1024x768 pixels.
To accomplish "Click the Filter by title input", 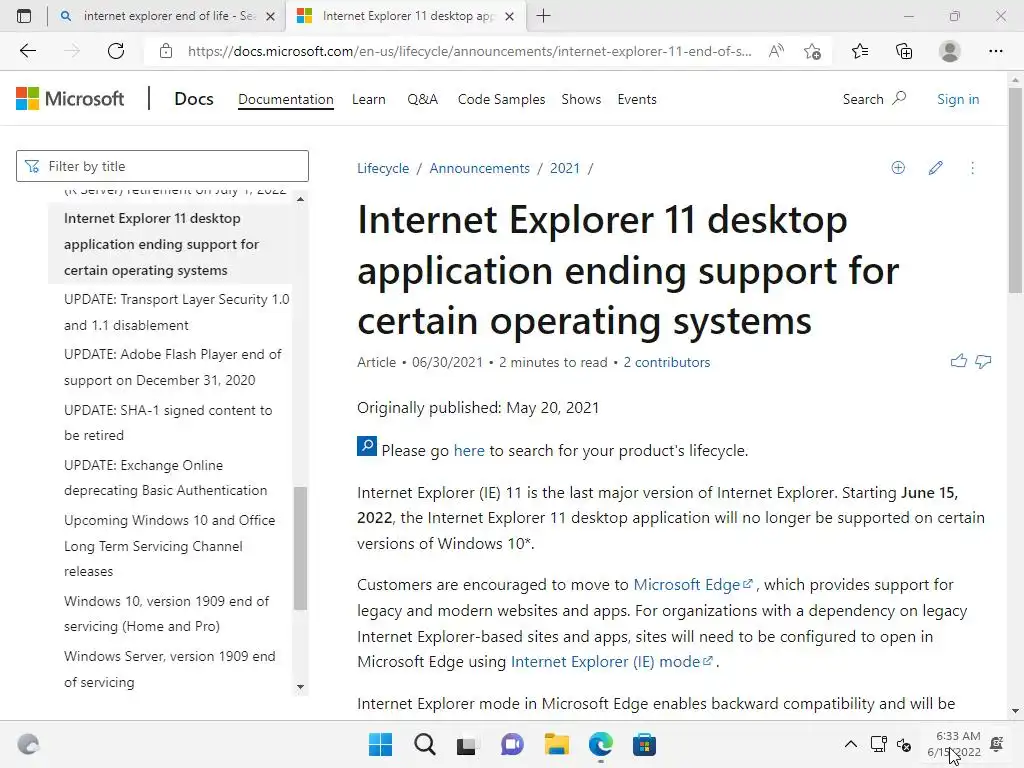I will pyautogui.click(x=162, y=166).
